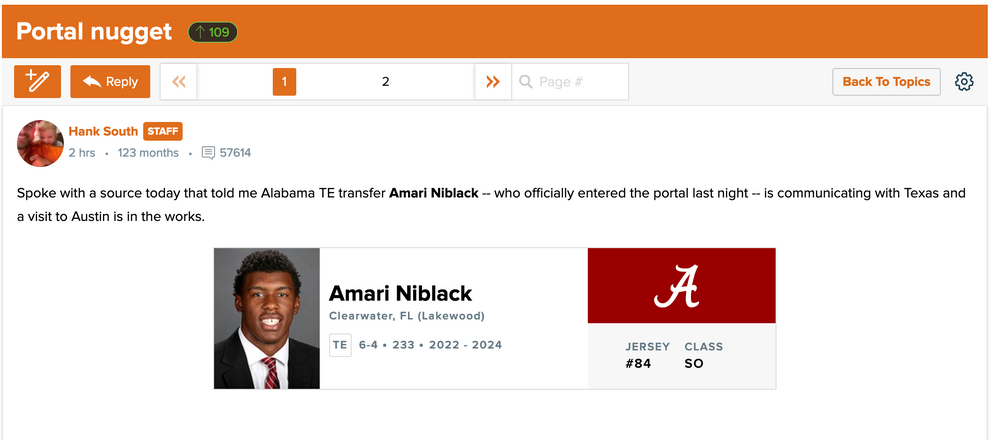Viewport: 1000px width, 440px height.
Task: Go to previous pages double-arrow
Action: pos(179,82)
